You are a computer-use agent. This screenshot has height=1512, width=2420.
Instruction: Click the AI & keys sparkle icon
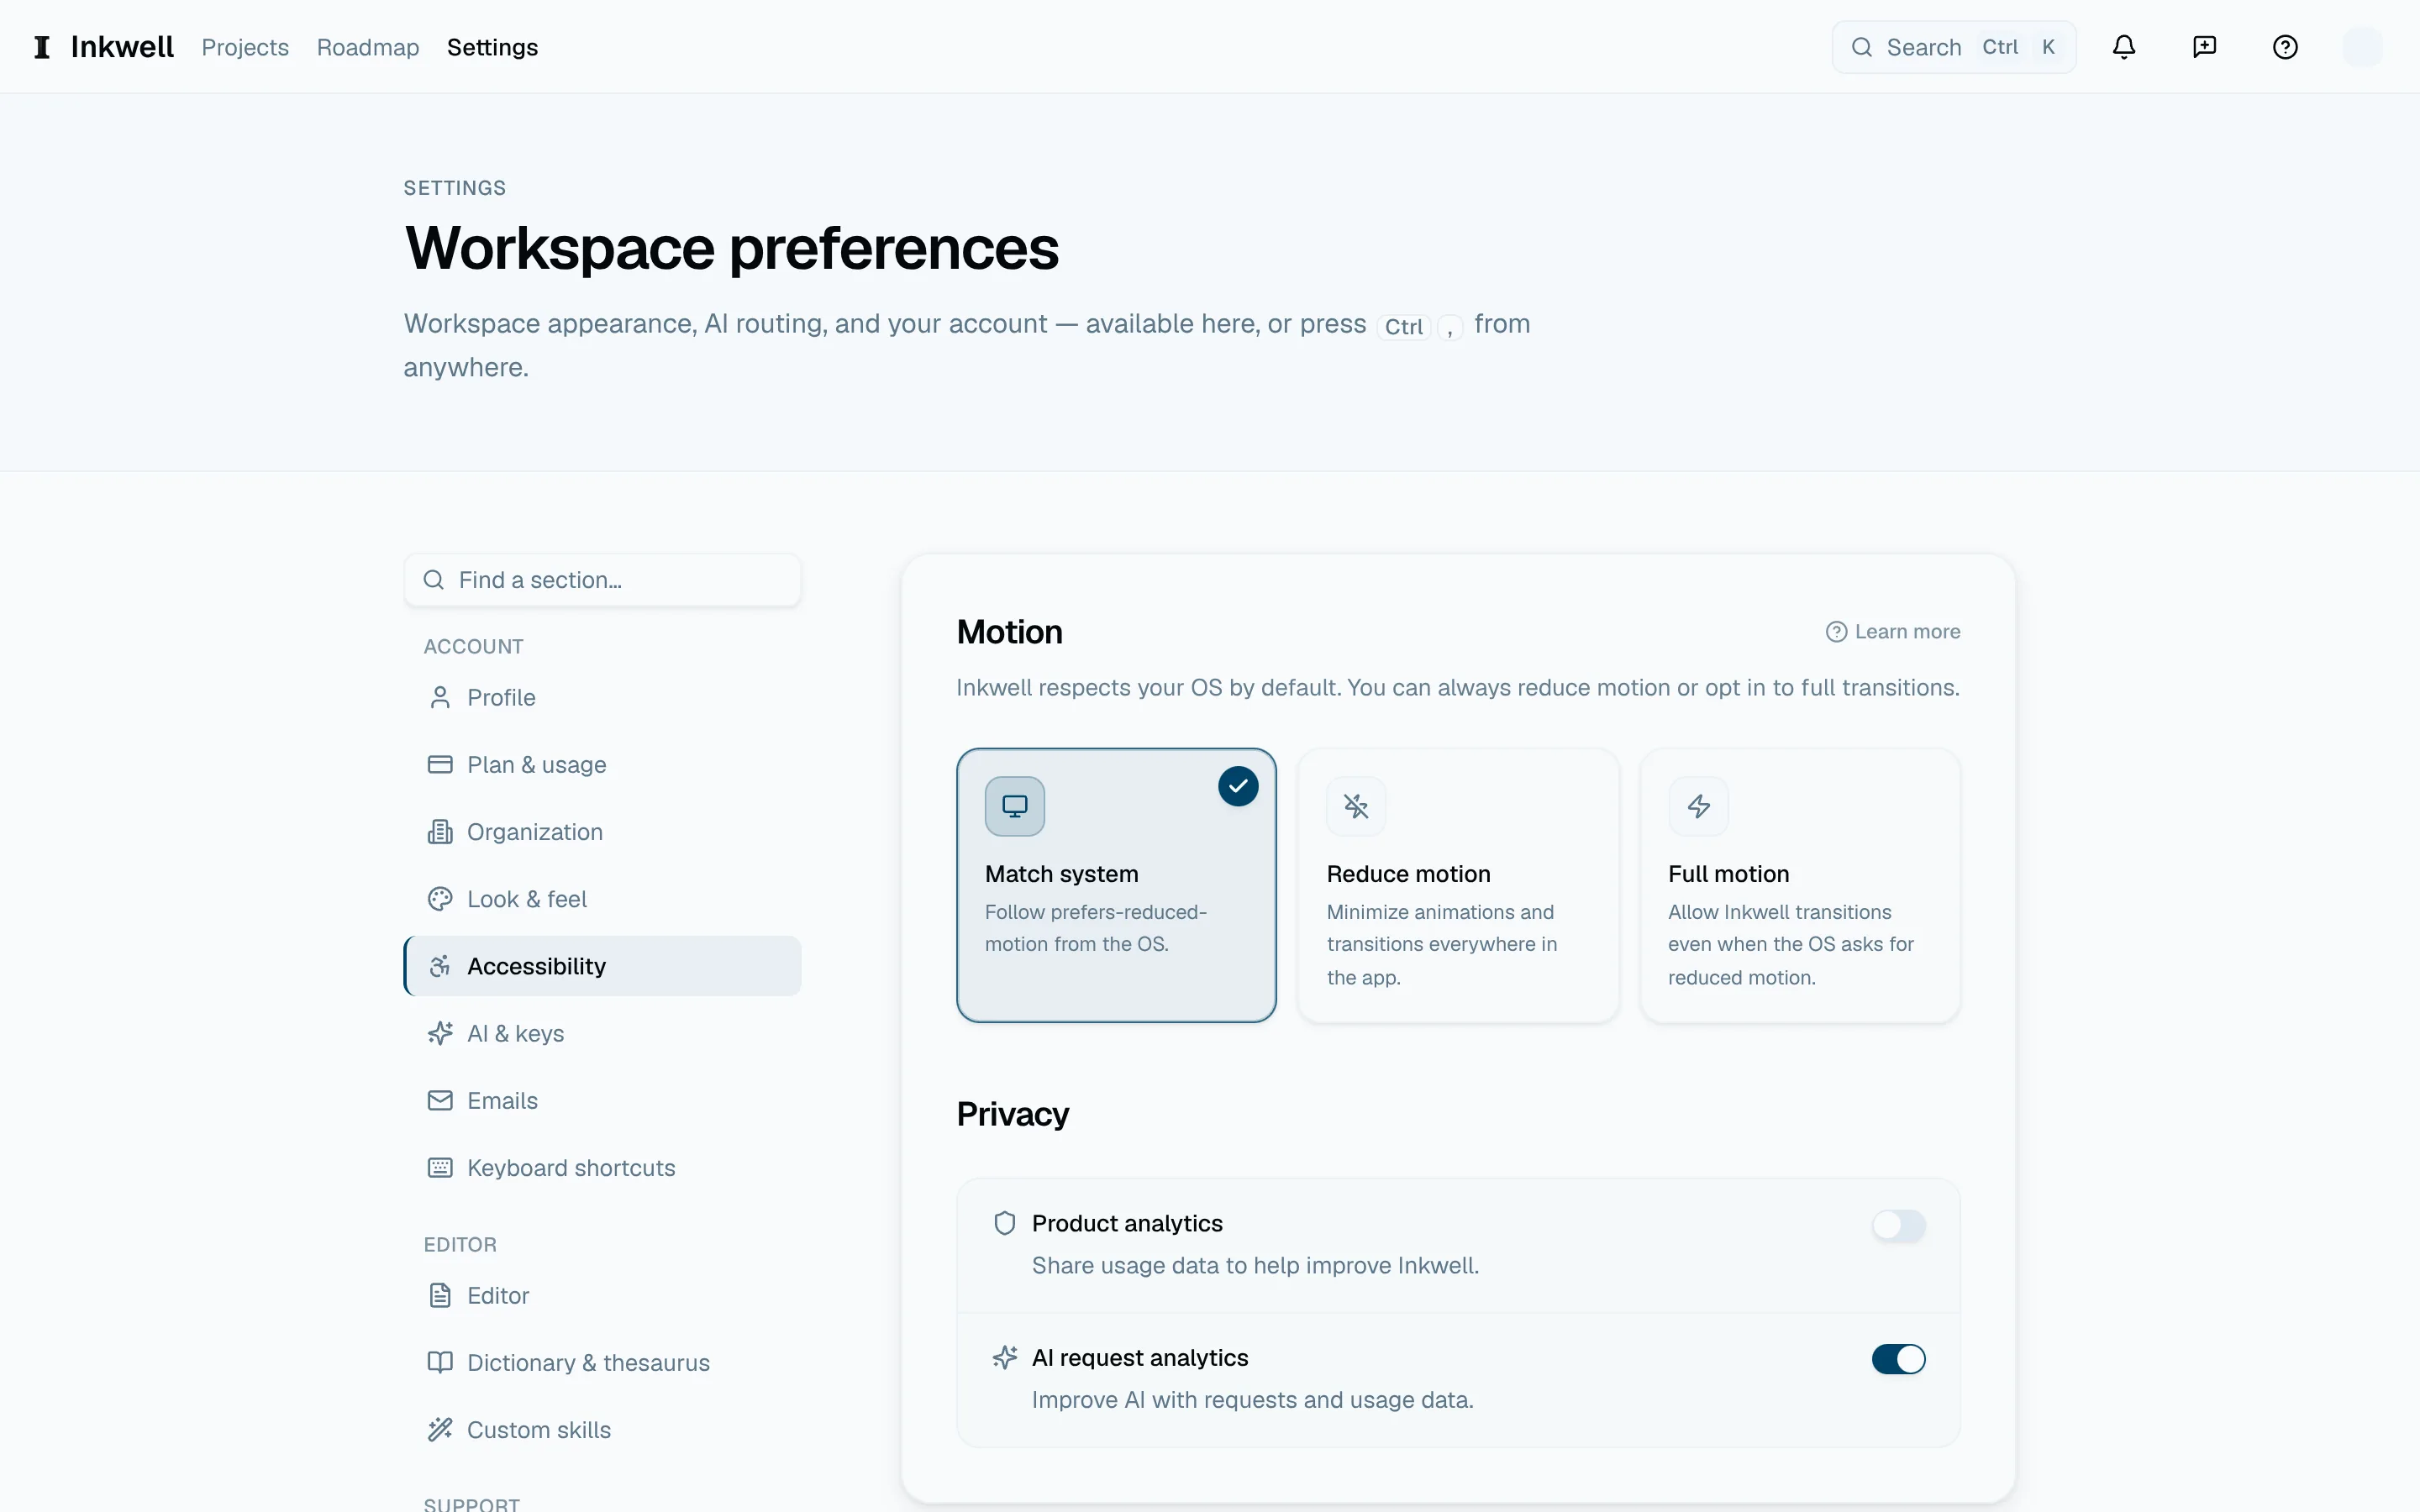[440, 1033]
